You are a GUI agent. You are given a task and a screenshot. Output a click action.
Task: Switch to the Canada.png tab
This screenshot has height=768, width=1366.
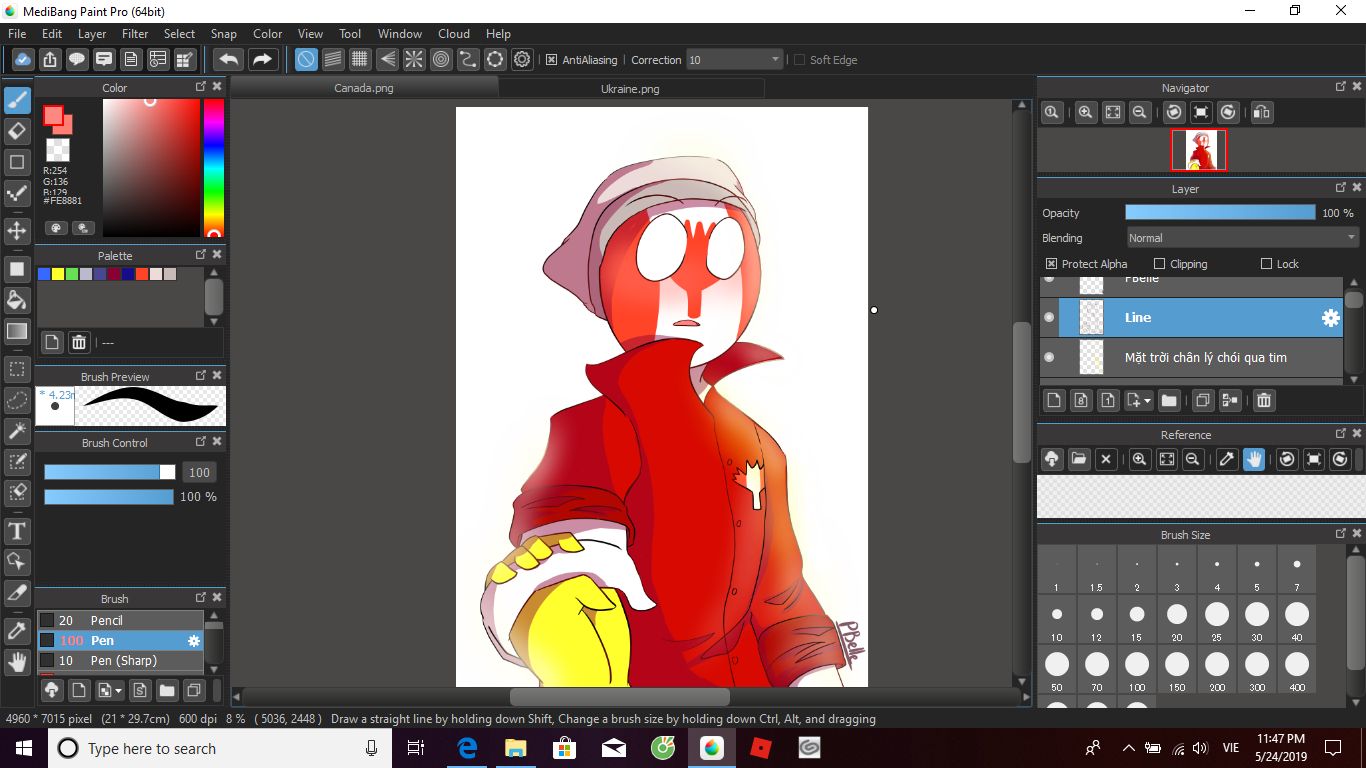(364, 88)
